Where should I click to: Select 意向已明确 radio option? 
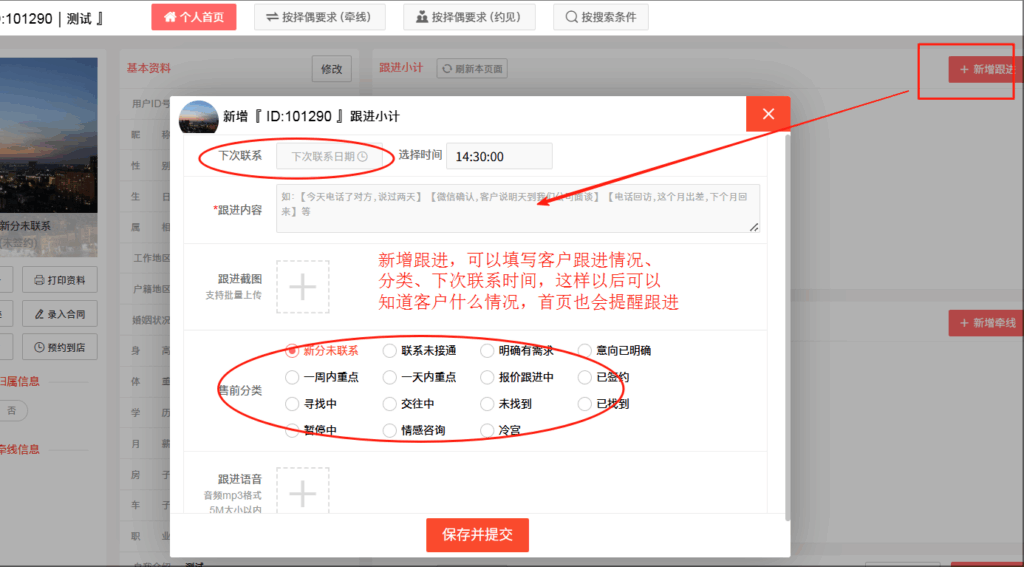pyautogui.click(x=584, y=351)
